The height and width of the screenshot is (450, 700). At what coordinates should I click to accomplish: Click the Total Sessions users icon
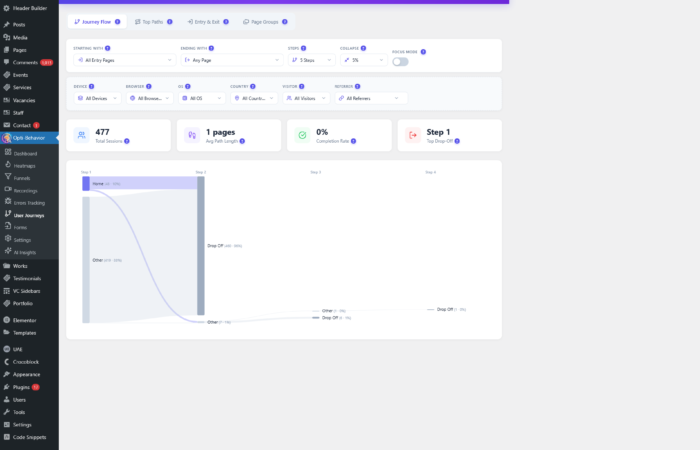tap(81, 135)
